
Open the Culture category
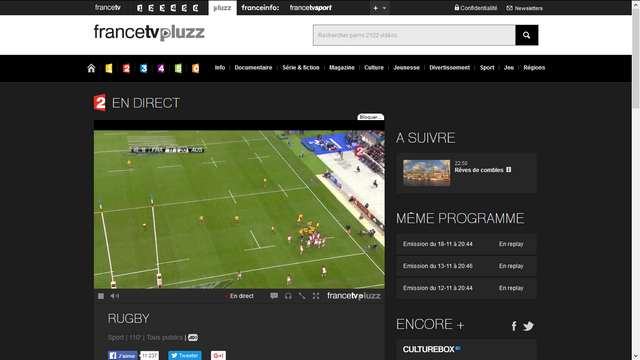(374, 68)
